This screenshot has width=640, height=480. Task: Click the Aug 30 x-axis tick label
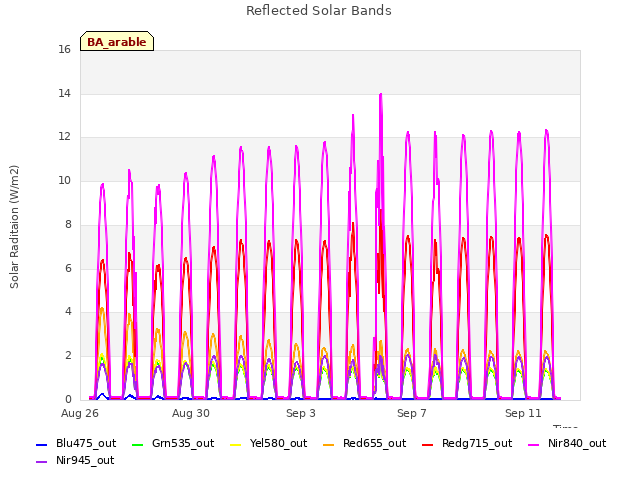point(191,413)
